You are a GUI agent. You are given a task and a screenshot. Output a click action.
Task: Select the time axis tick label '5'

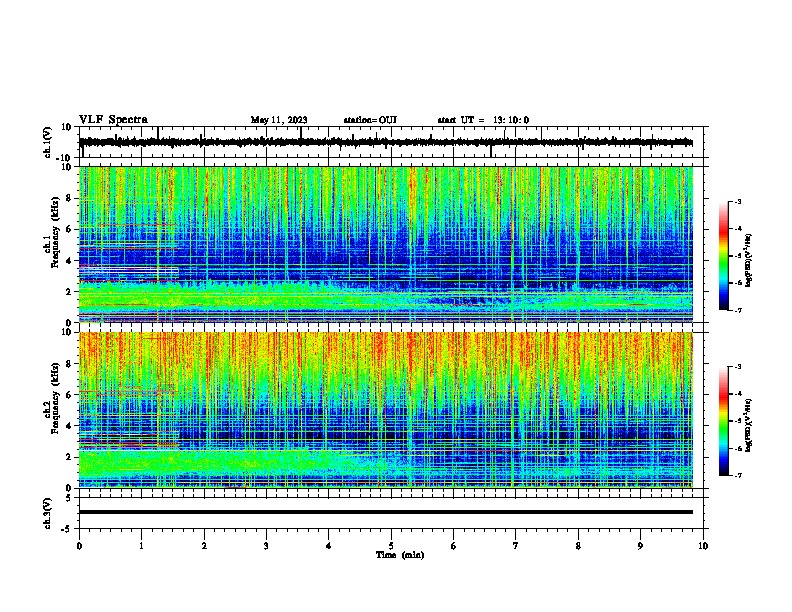[391, 546]
